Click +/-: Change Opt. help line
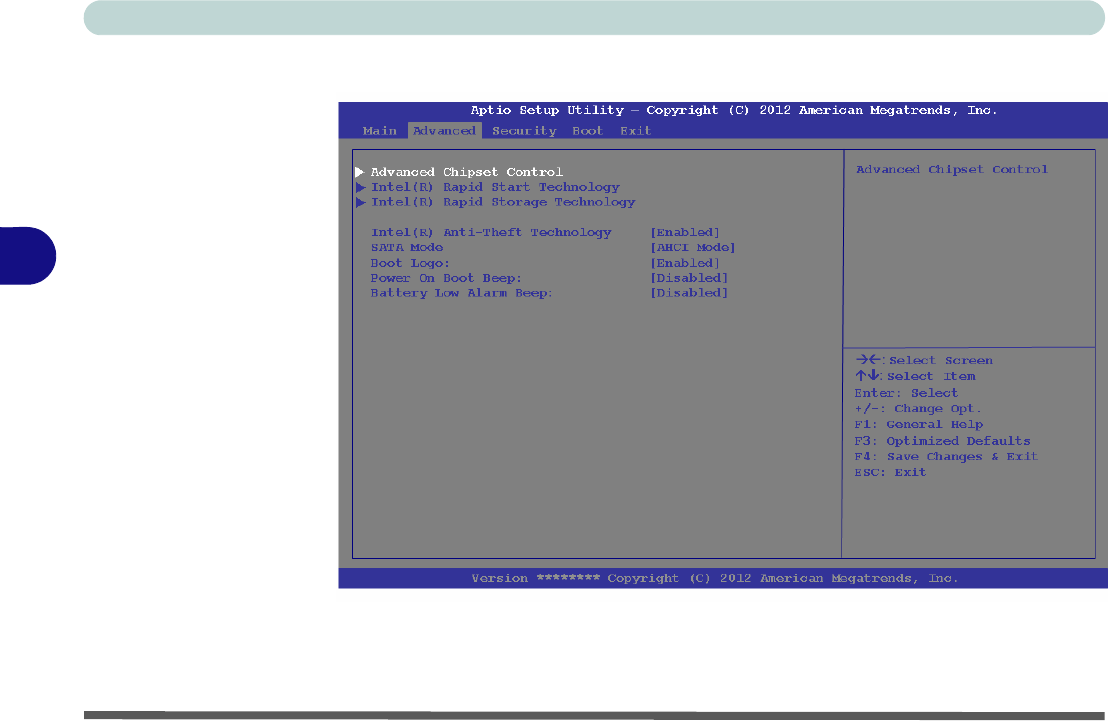This screenshot has height=721, width=1109. [x=918, y=409]
